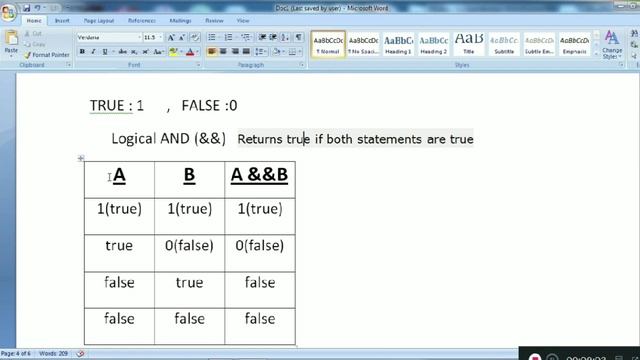Apply superscript formatting
The height and width of the screenshot is (360, 640).
[145, 52]
